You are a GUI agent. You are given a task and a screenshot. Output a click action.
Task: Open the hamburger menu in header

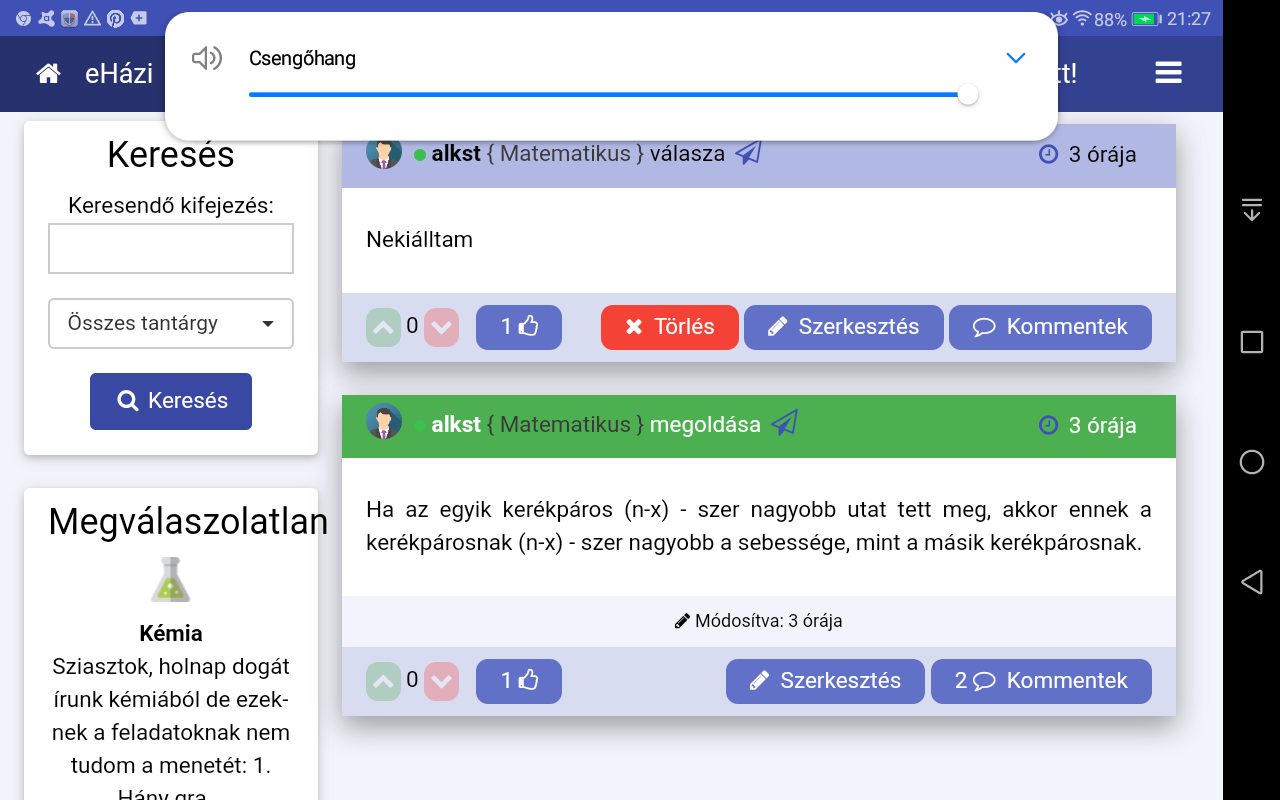(x=1168, y=73)
